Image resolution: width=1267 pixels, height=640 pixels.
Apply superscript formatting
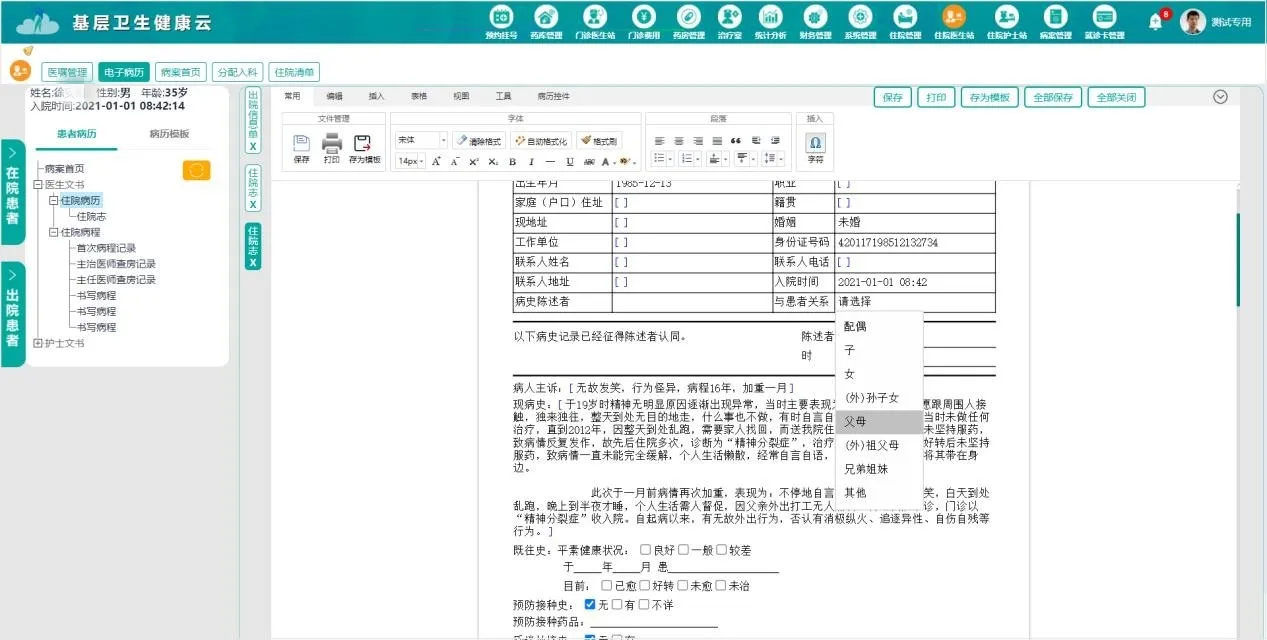pos(474,161)
